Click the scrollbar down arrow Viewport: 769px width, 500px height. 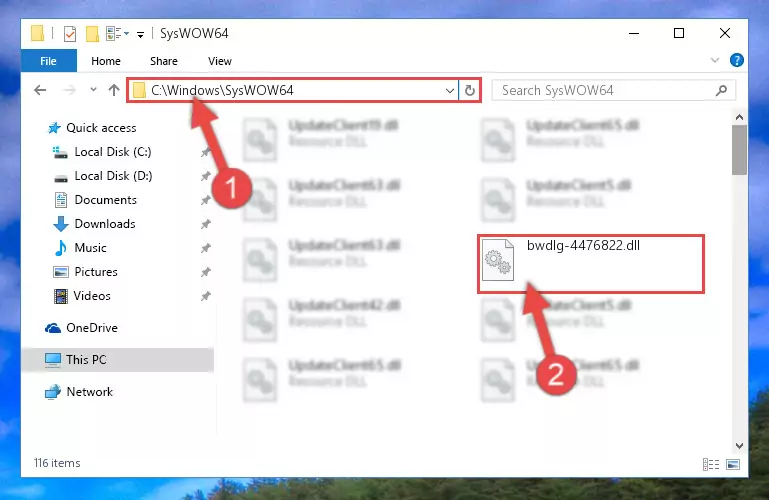pos(739,446)
